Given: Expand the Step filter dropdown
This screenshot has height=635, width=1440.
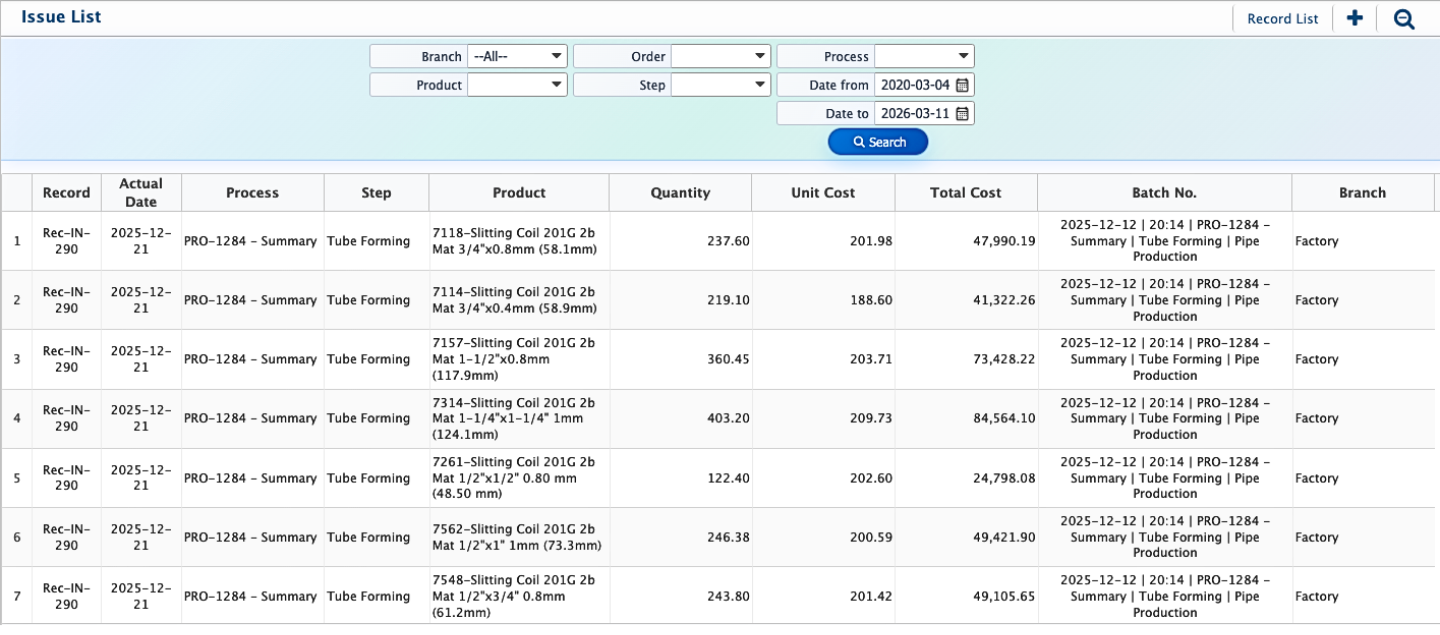Looking at the screenshot, I should 720,85.
